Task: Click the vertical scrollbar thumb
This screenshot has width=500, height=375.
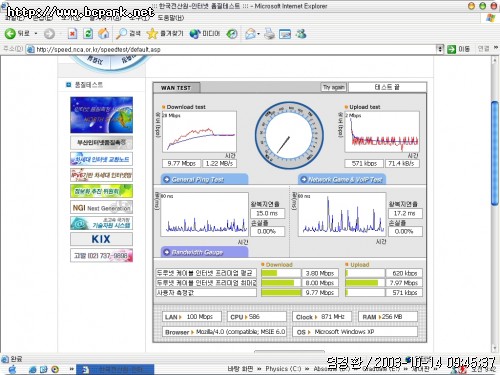Action: [495, 153]
